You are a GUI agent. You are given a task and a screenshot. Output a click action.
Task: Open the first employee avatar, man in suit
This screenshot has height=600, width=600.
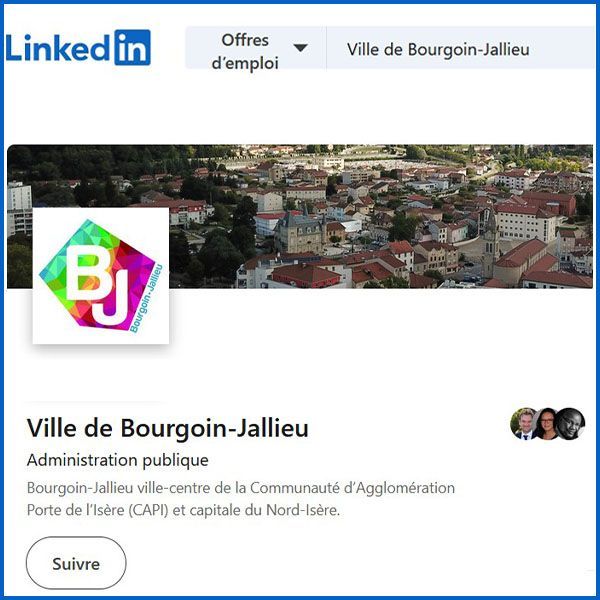(525, 424)
